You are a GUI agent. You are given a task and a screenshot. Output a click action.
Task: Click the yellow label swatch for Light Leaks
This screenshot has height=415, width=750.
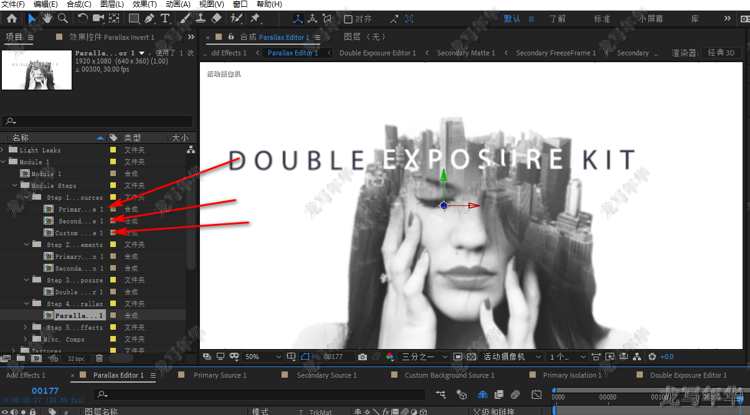pos(113,150)
